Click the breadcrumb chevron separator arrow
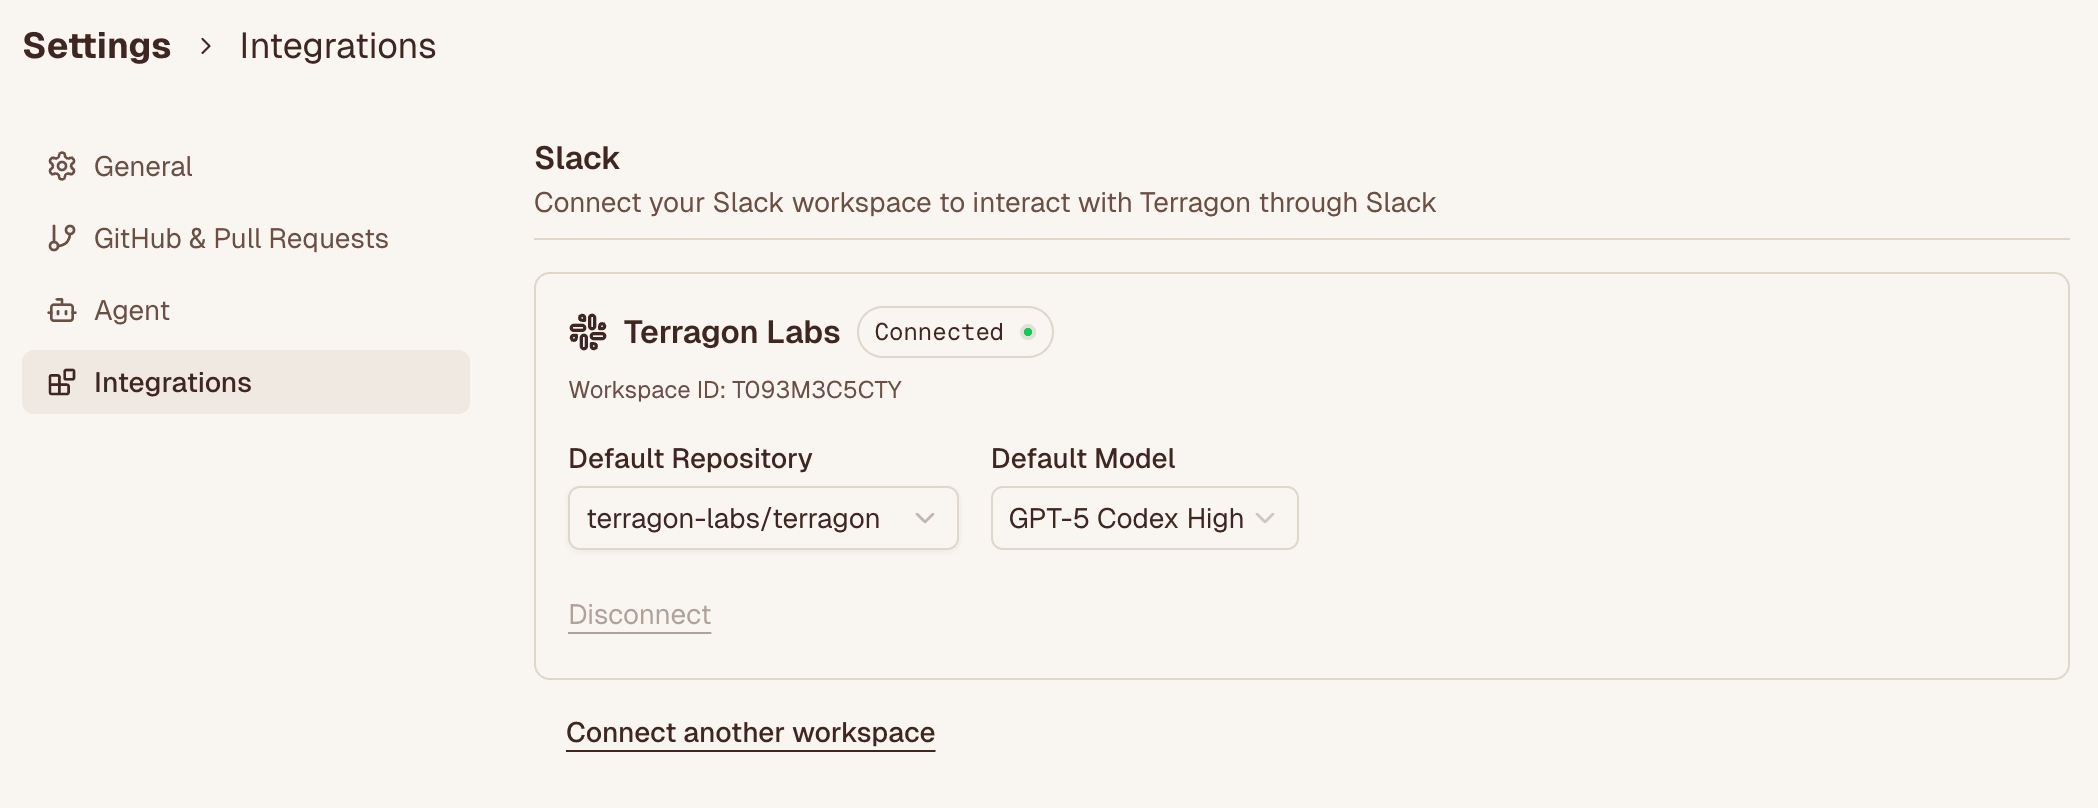2098x808 pixels. [206, 46]
